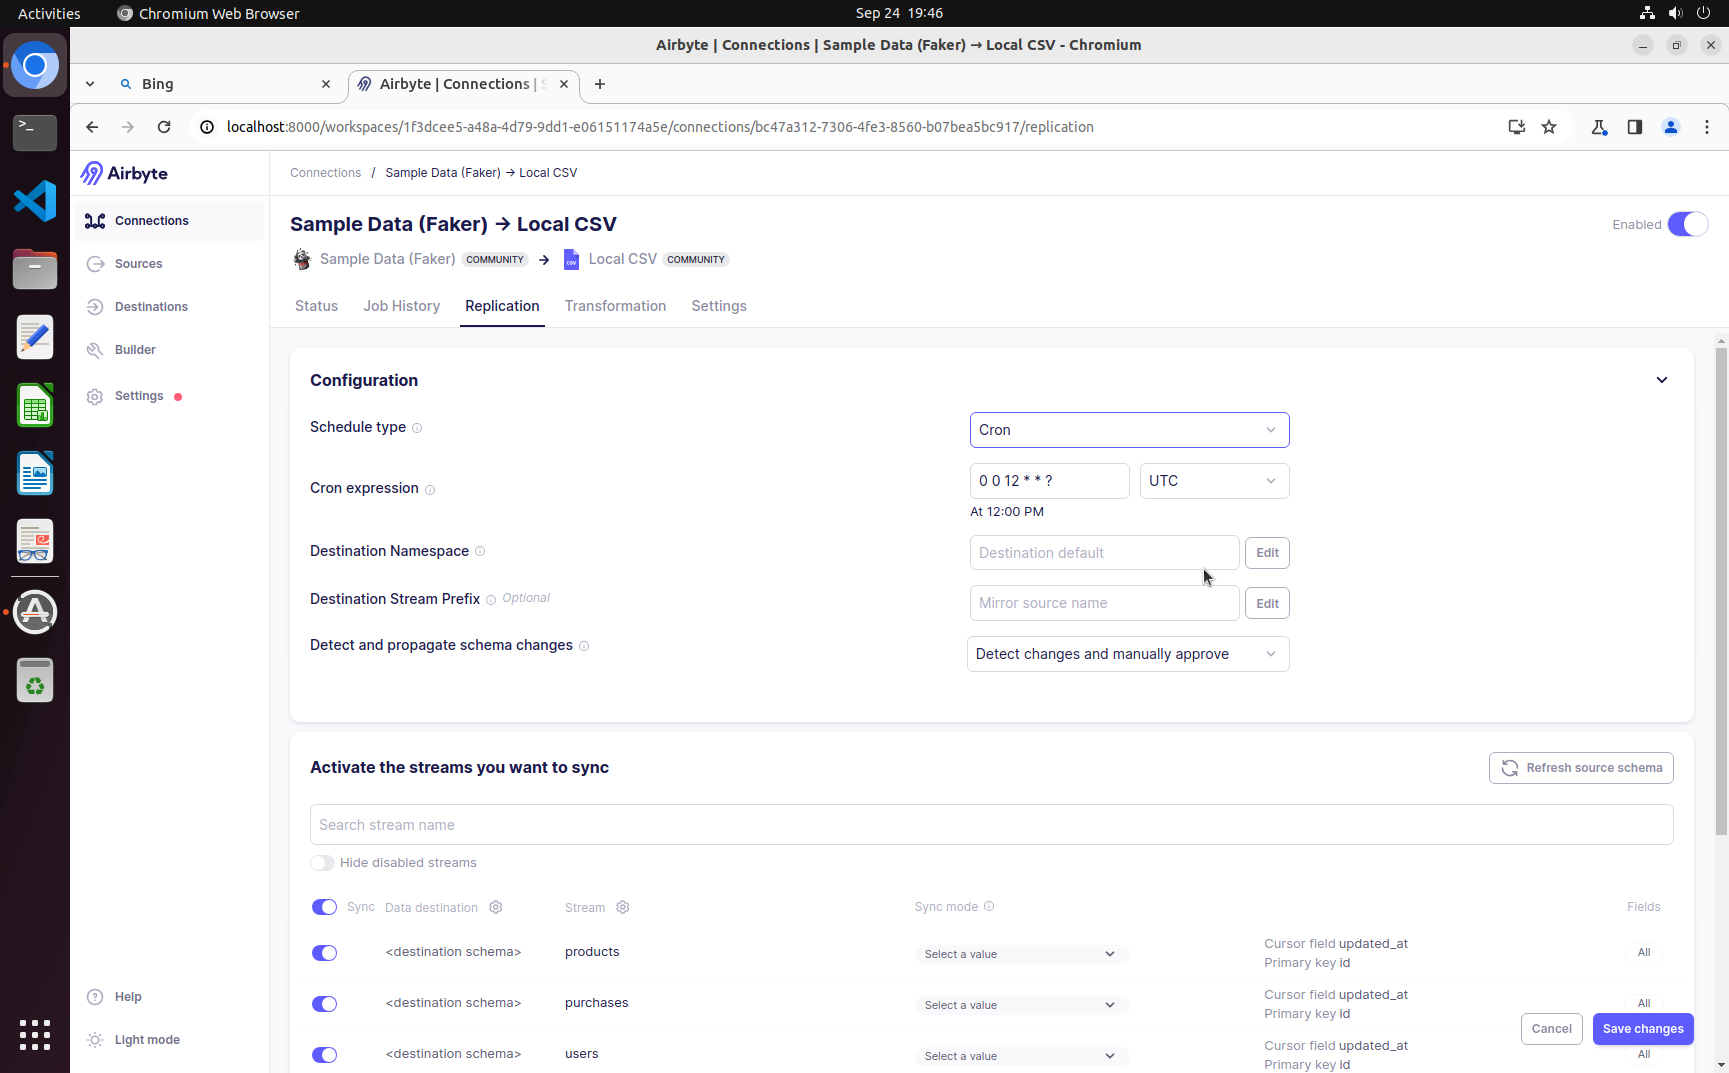Switch to the Job History tab
This screenshot has height=1073, width=1729.
coord(401,306)
